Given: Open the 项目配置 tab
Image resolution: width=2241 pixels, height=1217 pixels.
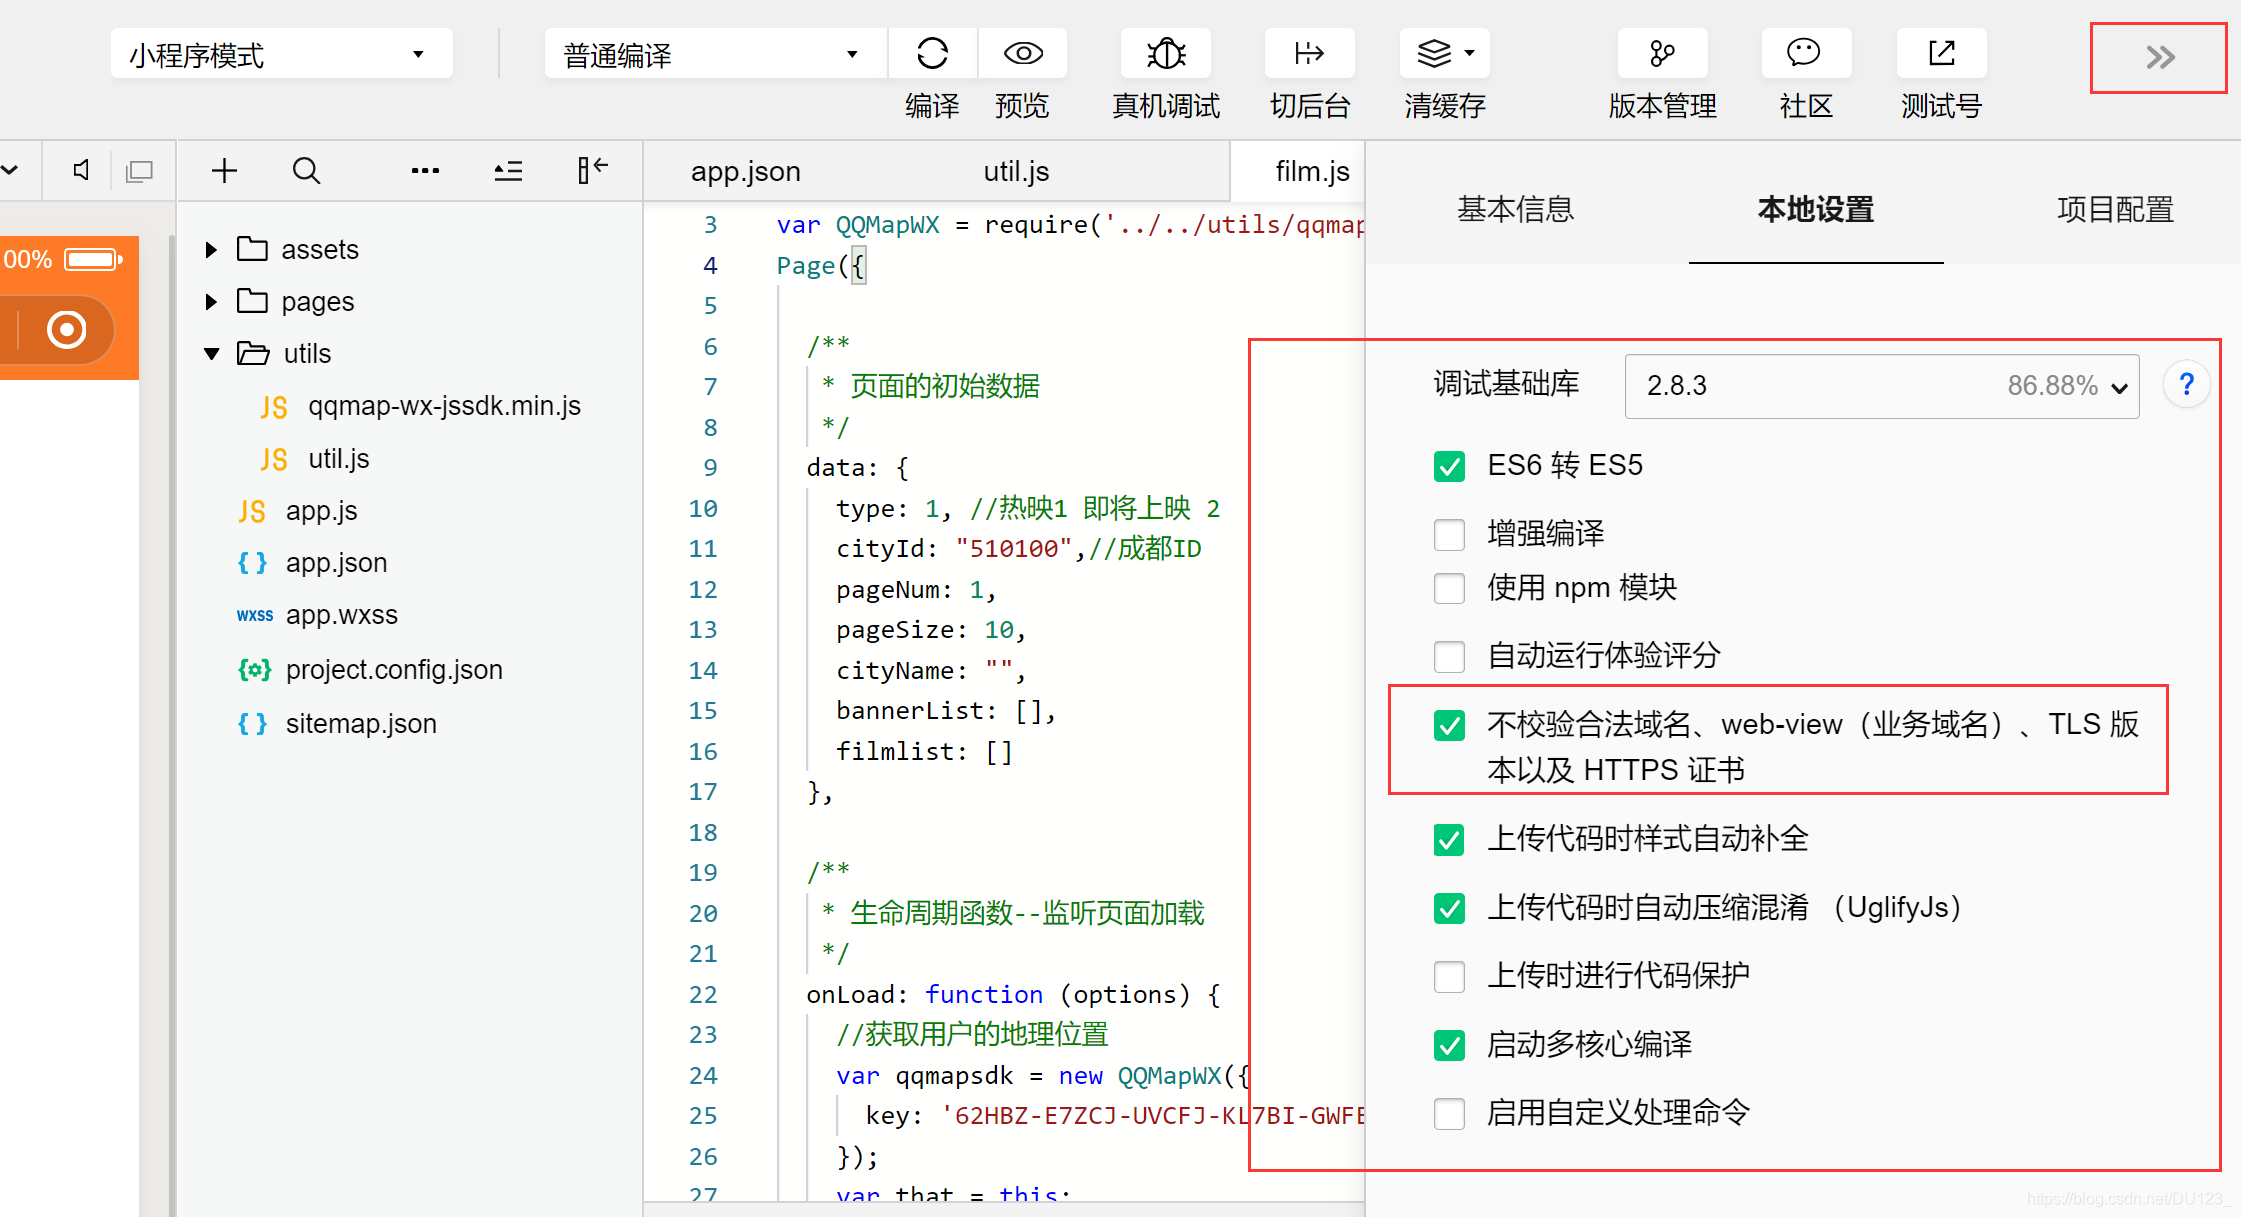Looking at the screenshot, I should point(2115,210).
